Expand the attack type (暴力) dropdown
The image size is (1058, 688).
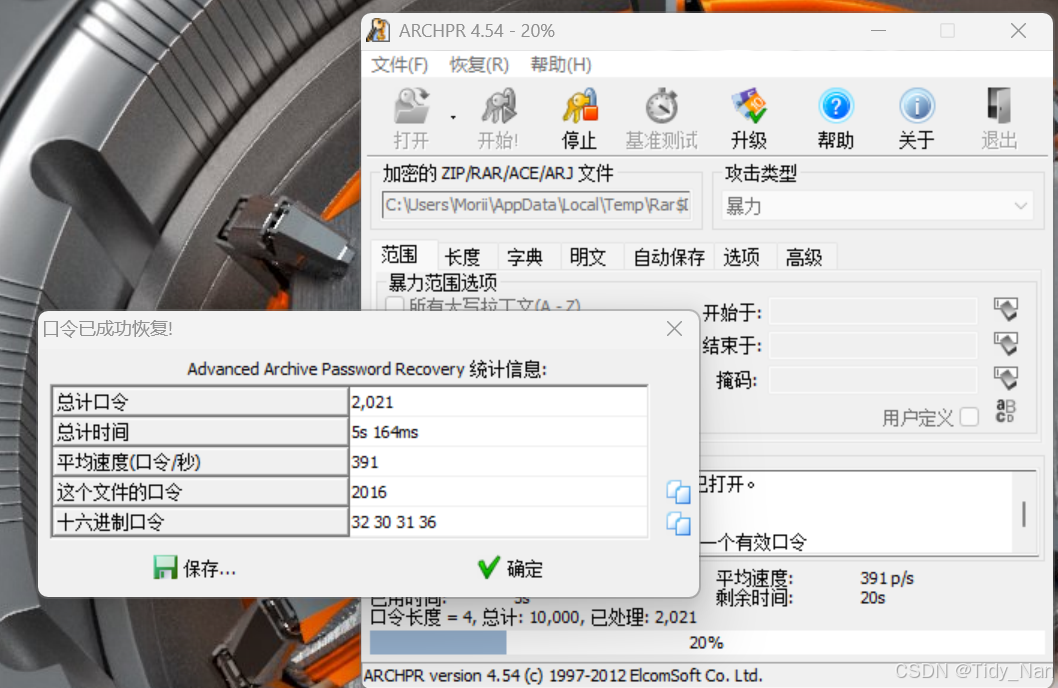click(x=879, y=206)
